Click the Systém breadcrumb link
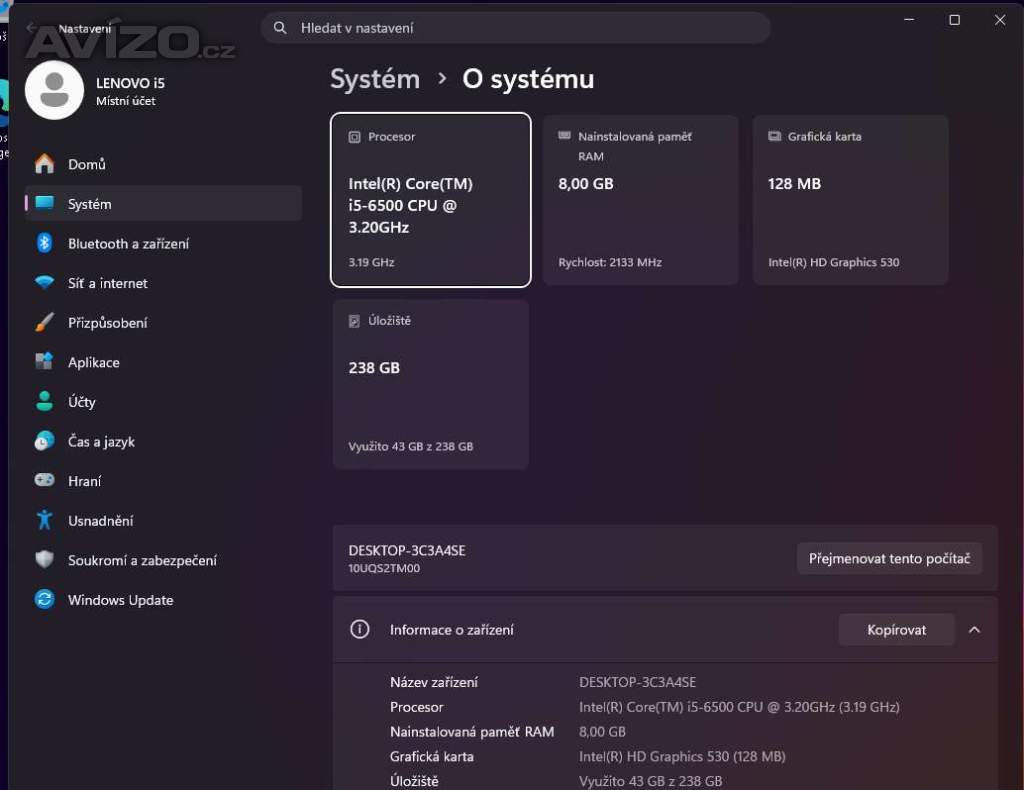 [375, 79]
